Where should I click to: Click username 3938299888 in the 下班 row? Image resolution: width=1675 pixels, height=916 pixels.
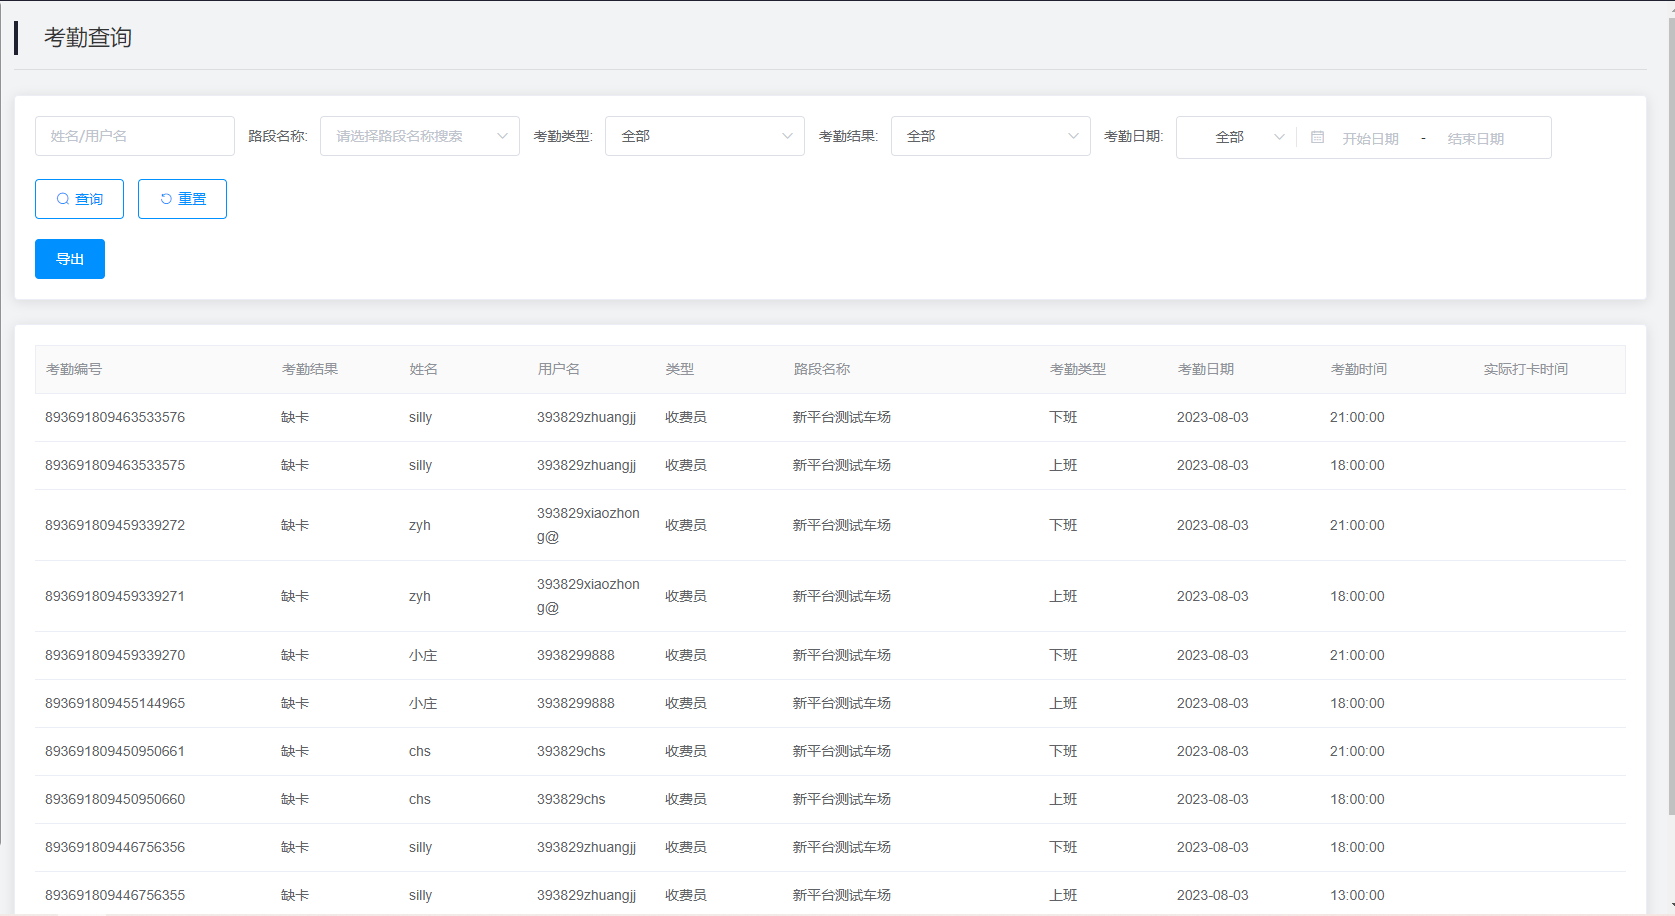(x=576, y=655)
